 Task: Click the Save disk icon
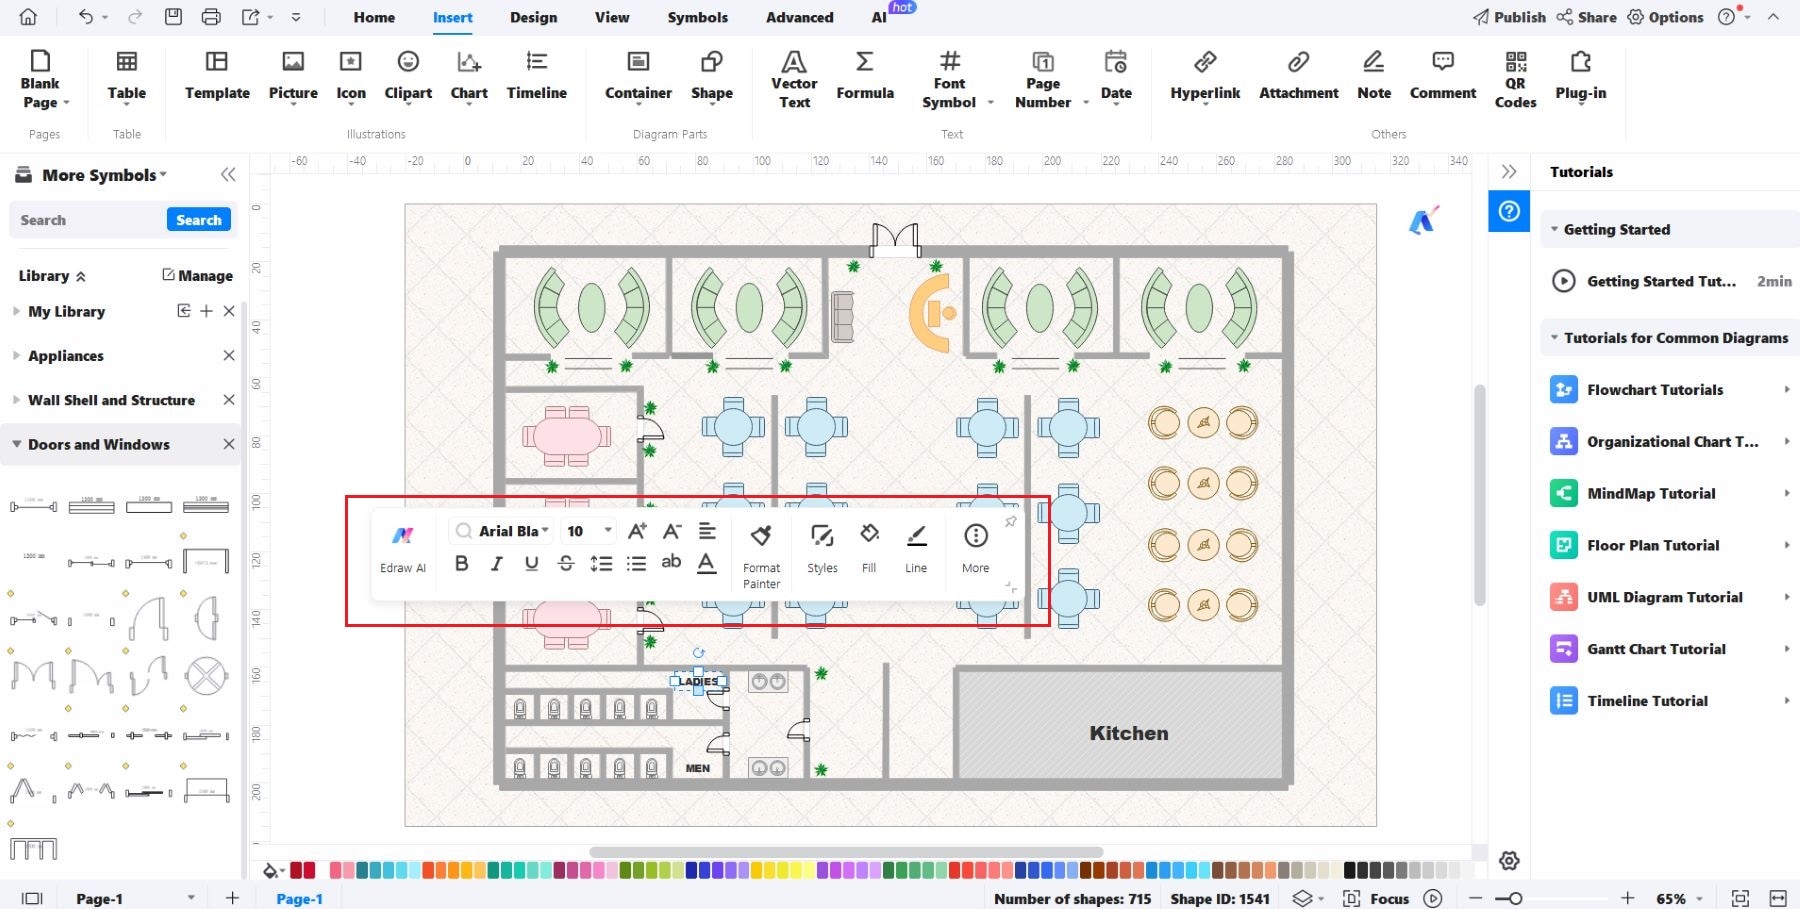(x=173, y=17)
